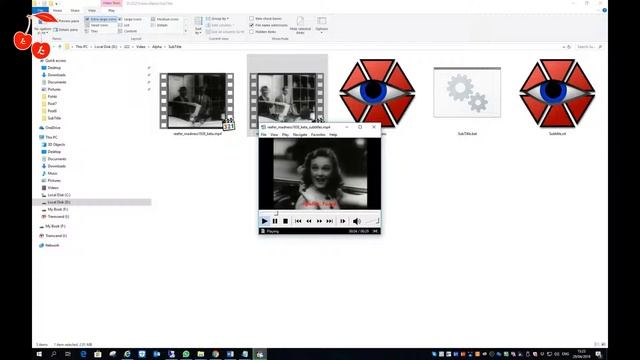Viewport: 640px width, 360px height.
Task: Open Favorites menu in media player
Action: (318, 134)
